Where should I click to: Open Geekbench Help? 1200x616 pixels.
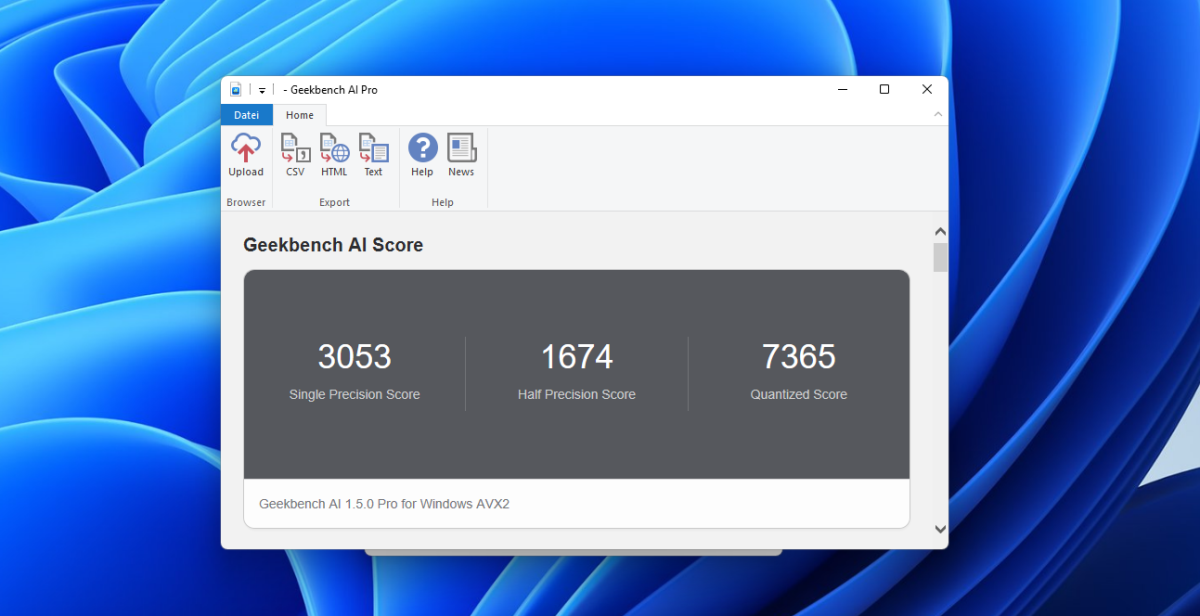422,155
